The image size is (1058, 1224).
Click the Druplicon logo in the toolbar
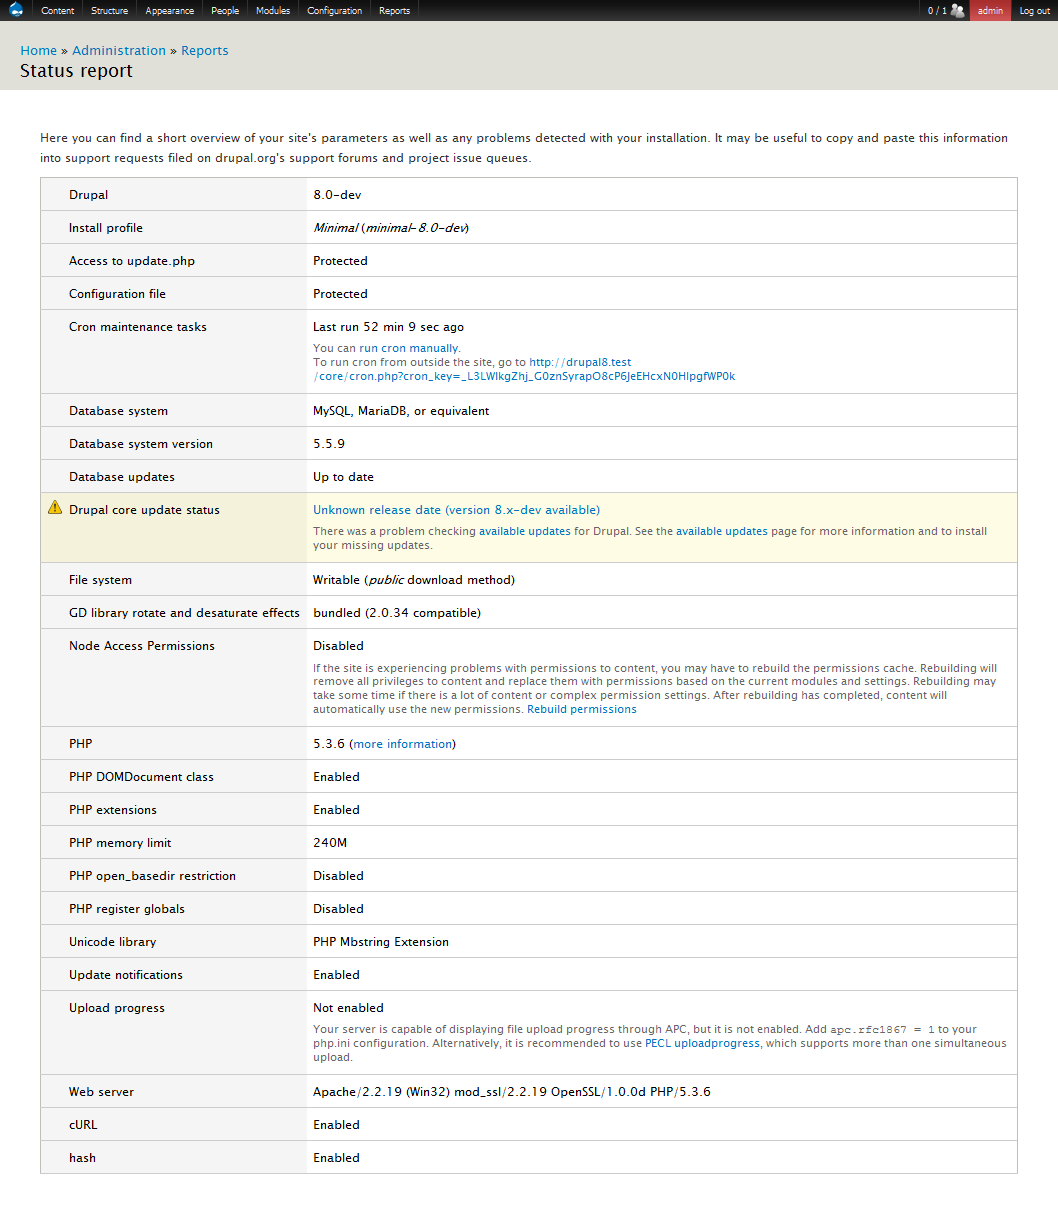(x=14, y=10)
